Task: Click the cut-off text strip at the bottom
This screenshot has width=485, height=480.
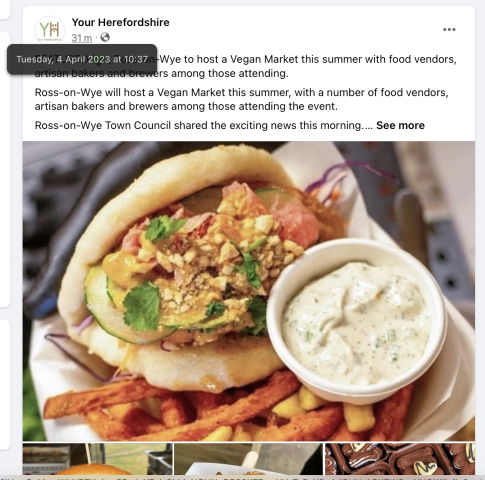Action: tap(242, 477)
